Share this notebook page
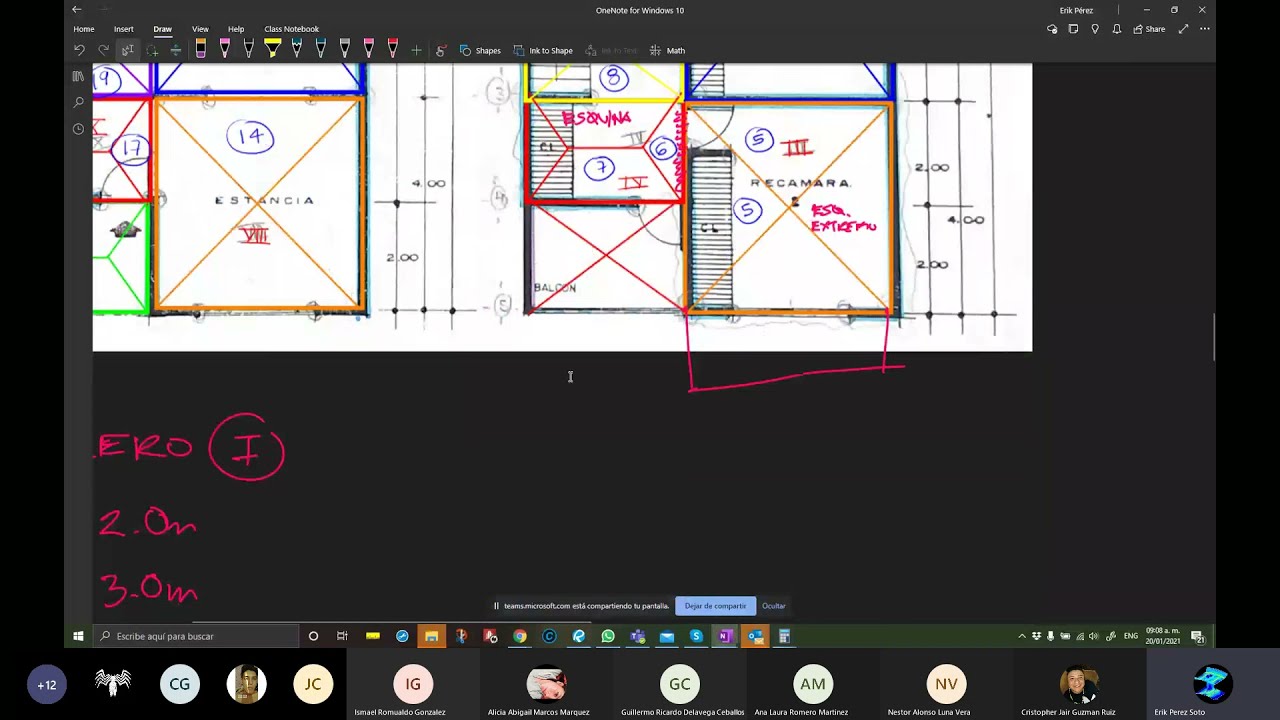Image resolution: width=1280 pixels, height=720 pixels. [x=1149, y=29]
